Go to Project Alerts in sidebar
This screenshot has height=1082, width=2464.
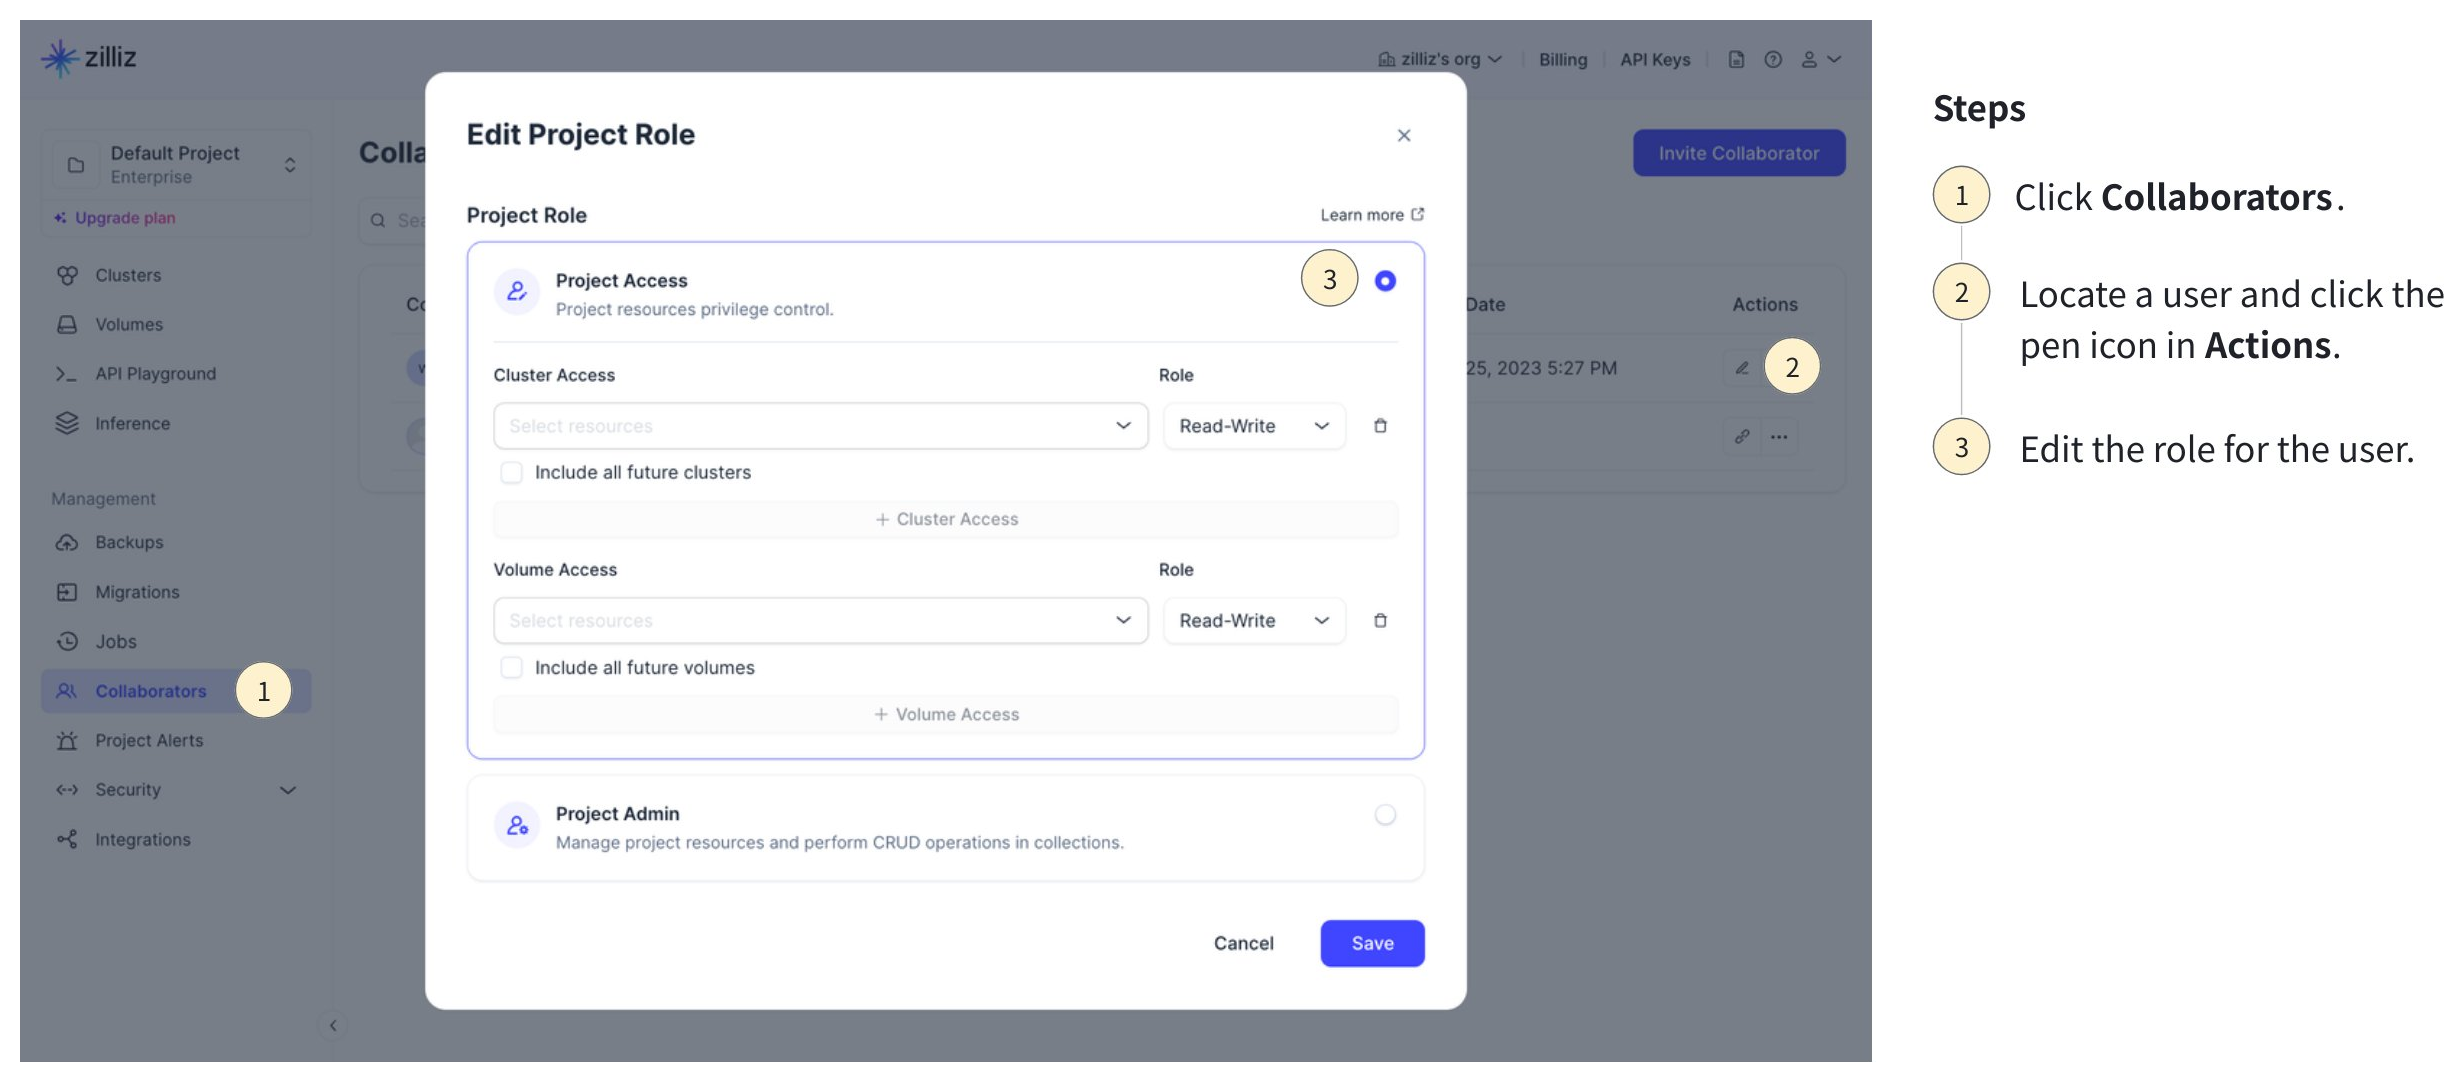[149, 740]
